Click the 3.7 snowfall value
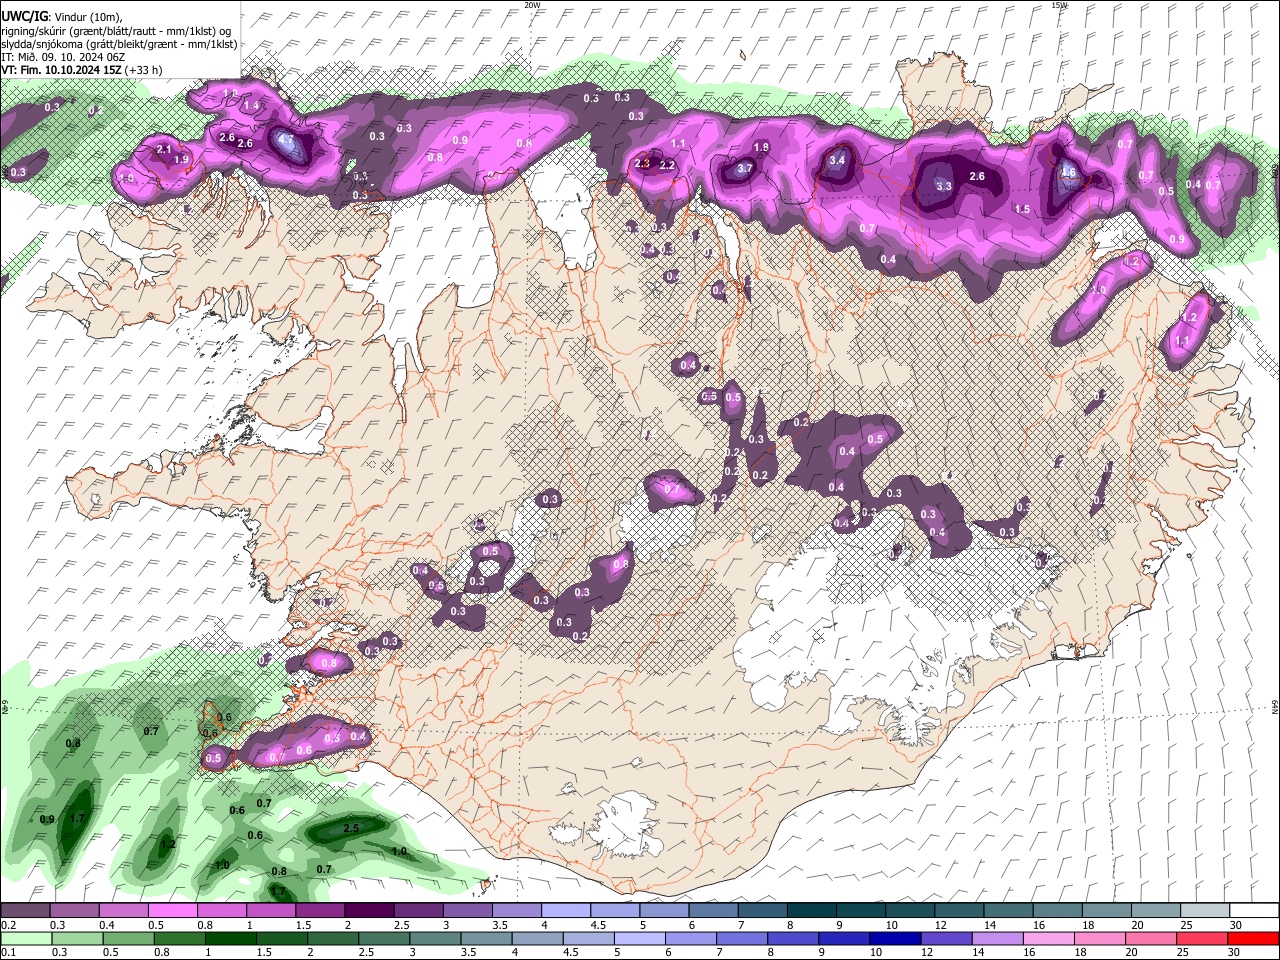The width and height of the screenshot is (1280, 960). tap(745, 169)
